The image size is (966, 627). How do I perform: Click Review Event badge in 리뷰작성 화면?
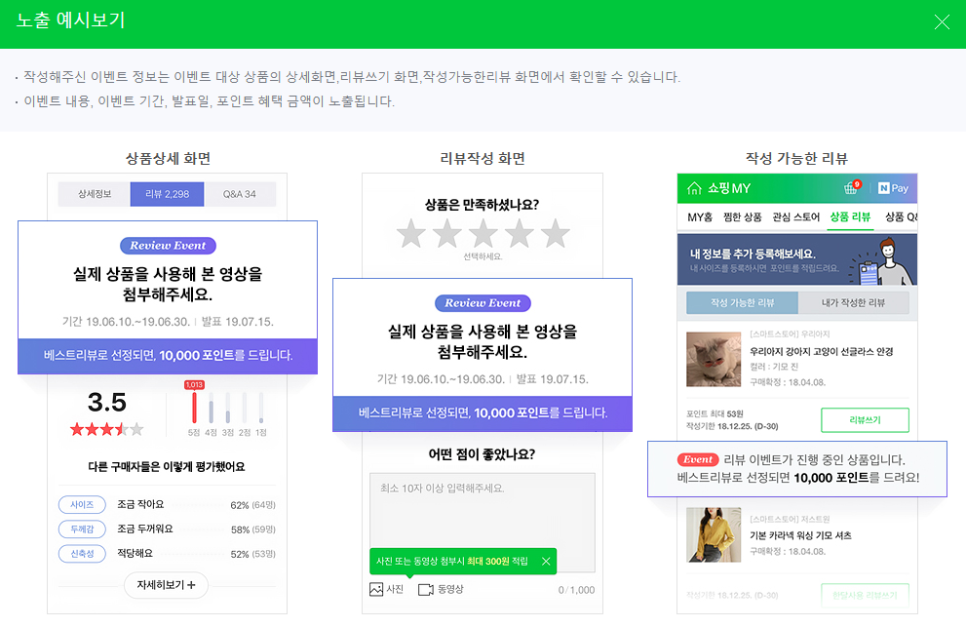tap(482, 303)
